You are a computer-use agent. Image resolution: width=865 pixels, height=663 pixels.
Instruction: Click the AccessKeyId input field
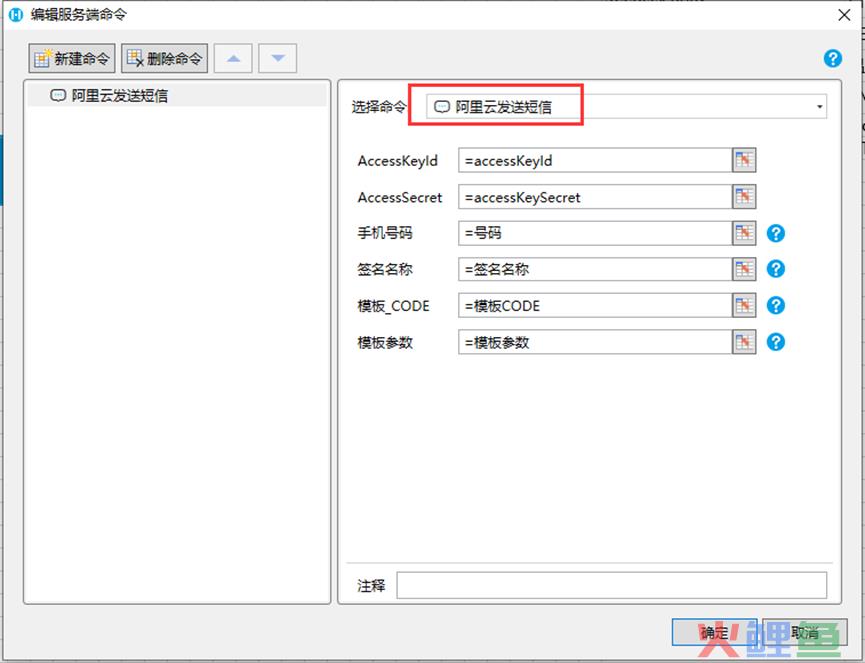[595, 161]
